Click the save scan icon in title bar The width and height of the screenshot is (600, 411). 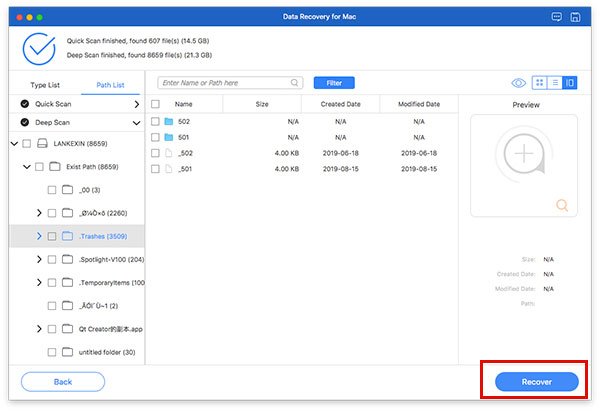pyautogui.click(x=575, y=17)
